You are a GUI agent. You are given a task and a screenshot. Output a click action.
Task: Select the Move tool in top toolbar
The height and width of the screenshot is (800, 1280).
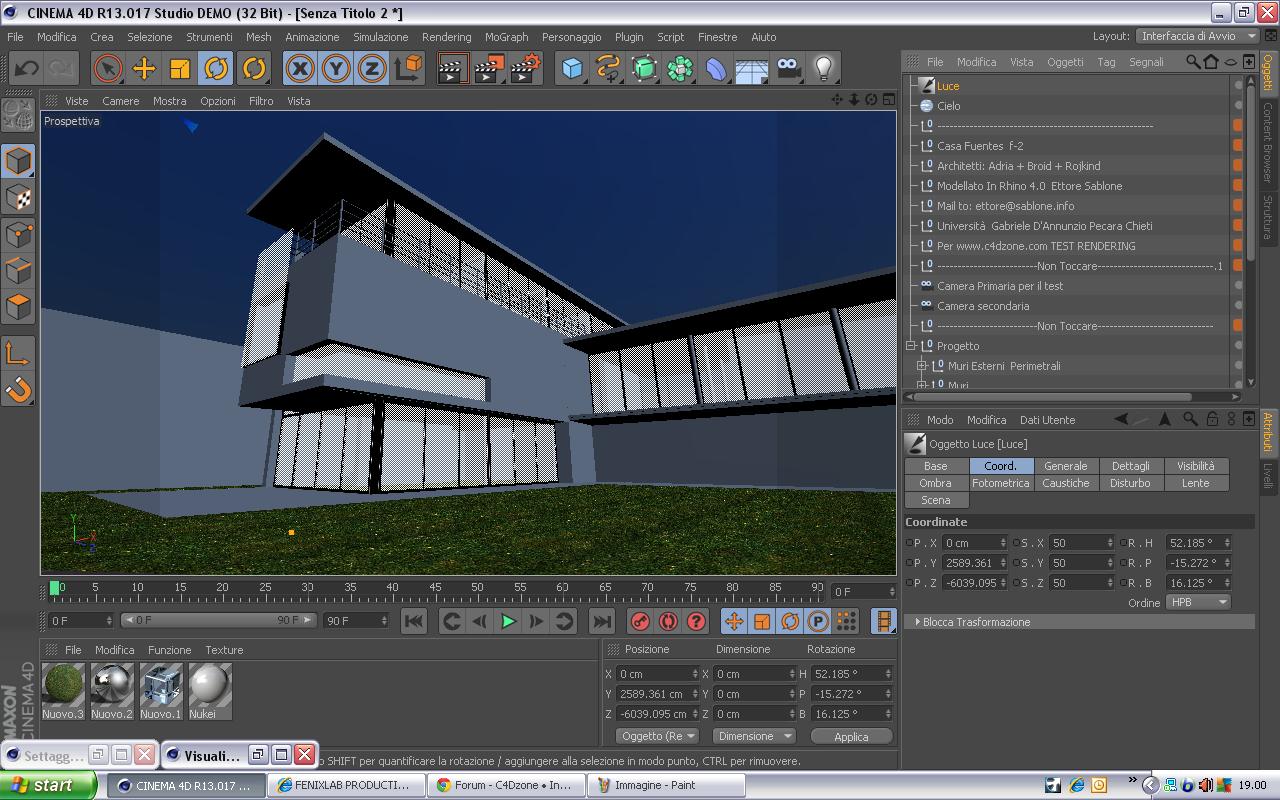click(x=144, y=68)
